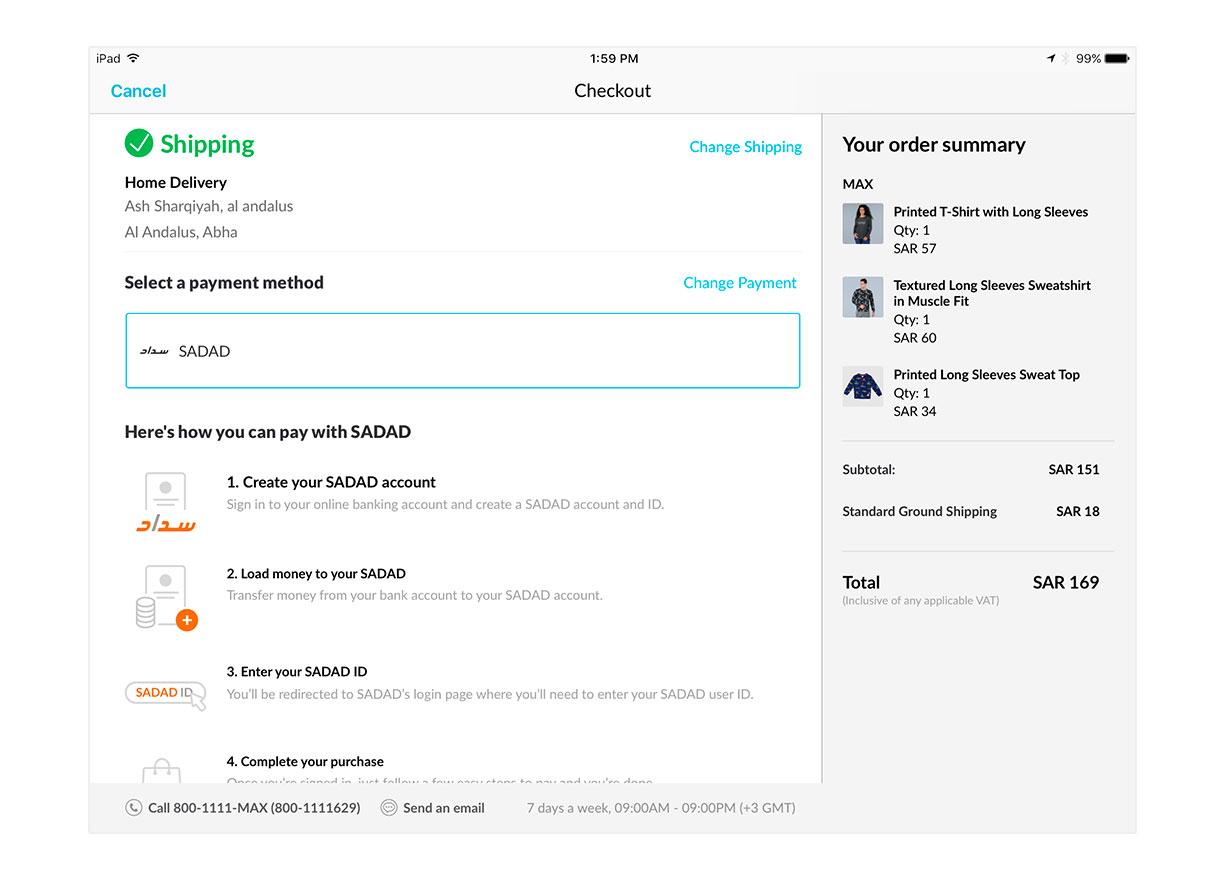
Task: Select the SADAD logo in payment box
Action: coord(157,351)
